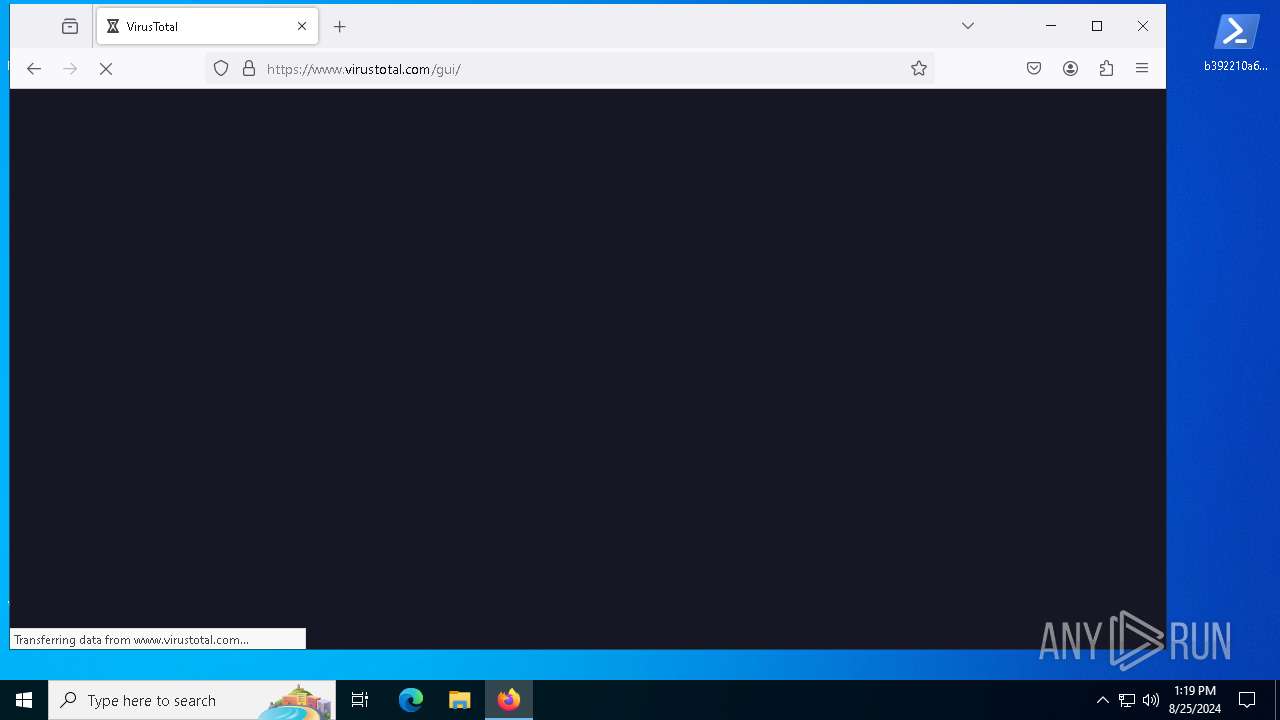Go back one page
Viewport: 1280px width, 720px height.
point(34,68)
